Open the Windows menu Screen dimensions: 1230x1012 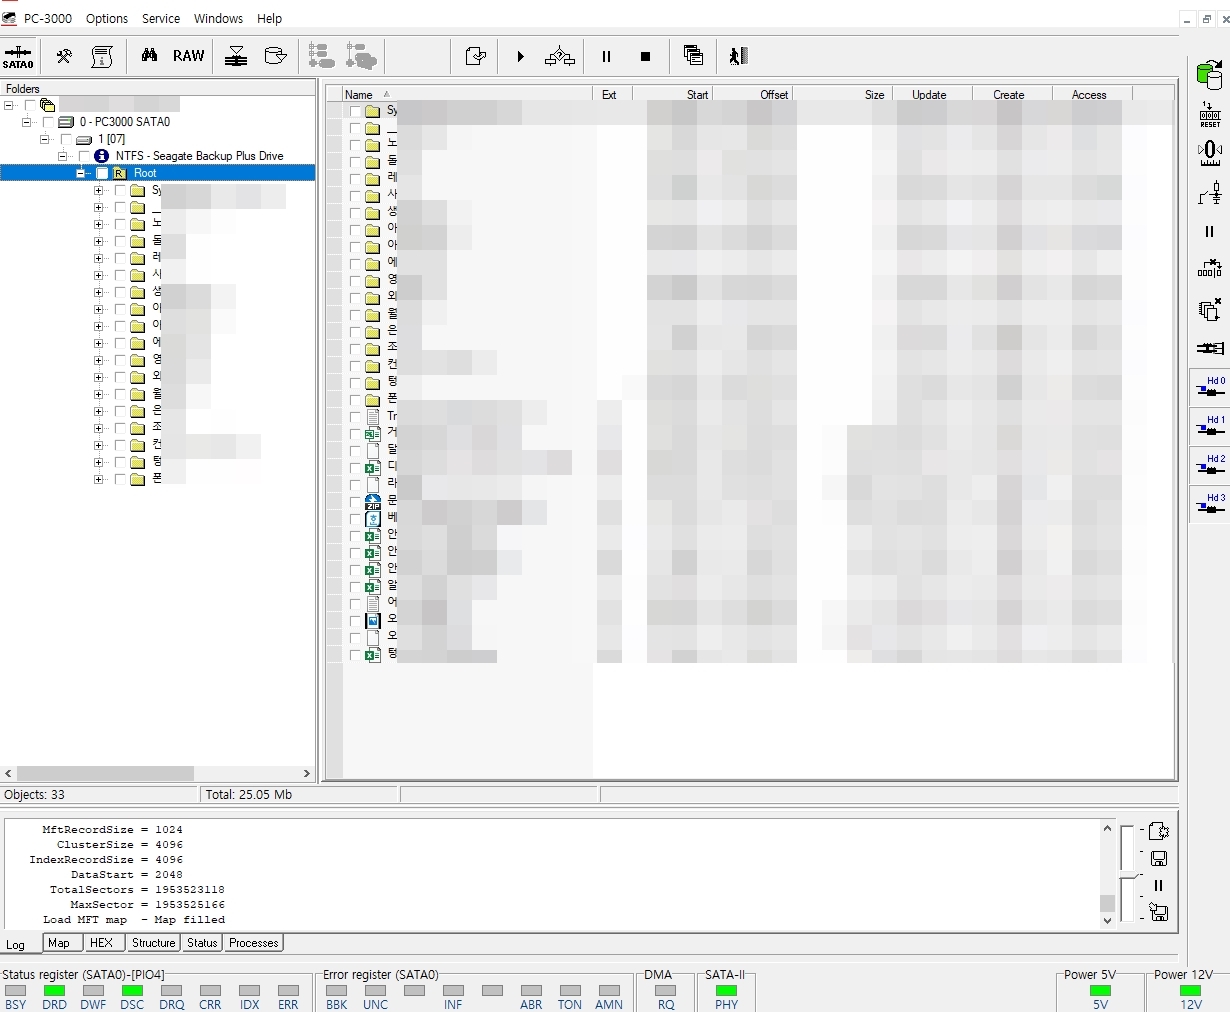click(x=218, y=18)
